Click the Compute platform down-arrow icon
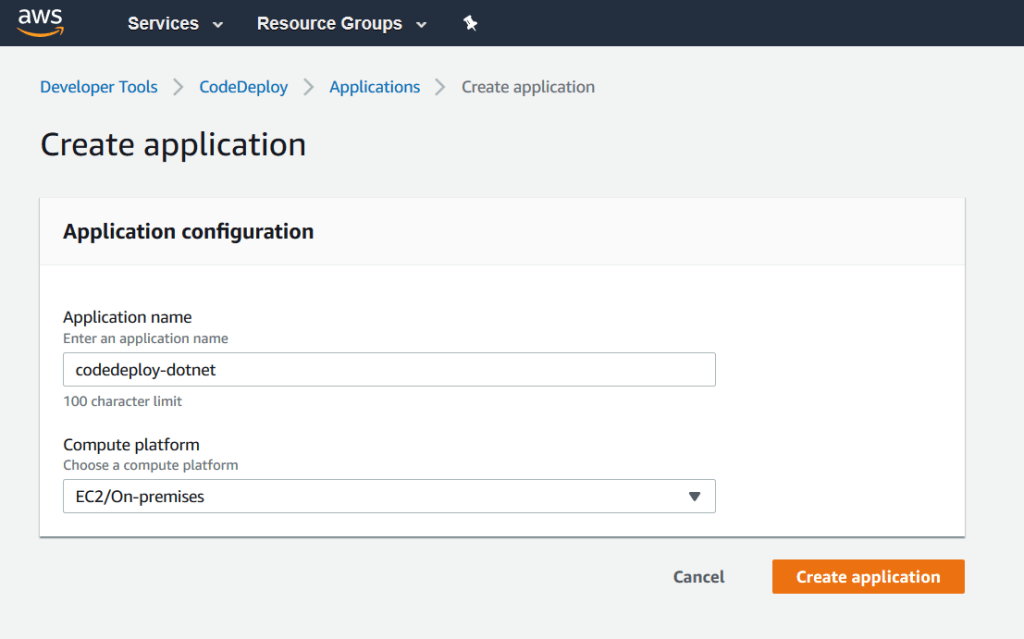 695,496
